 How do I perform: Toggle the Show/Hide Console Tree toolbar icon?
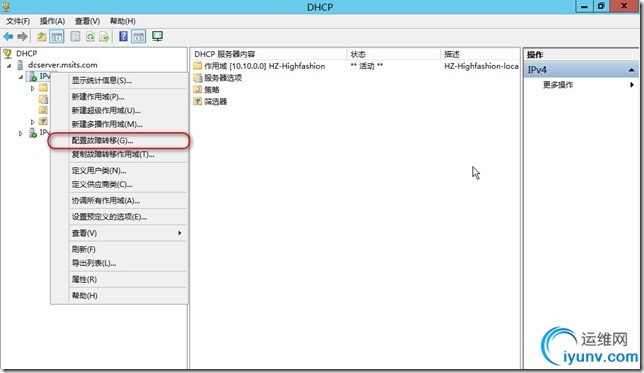[x=57, y=37]
